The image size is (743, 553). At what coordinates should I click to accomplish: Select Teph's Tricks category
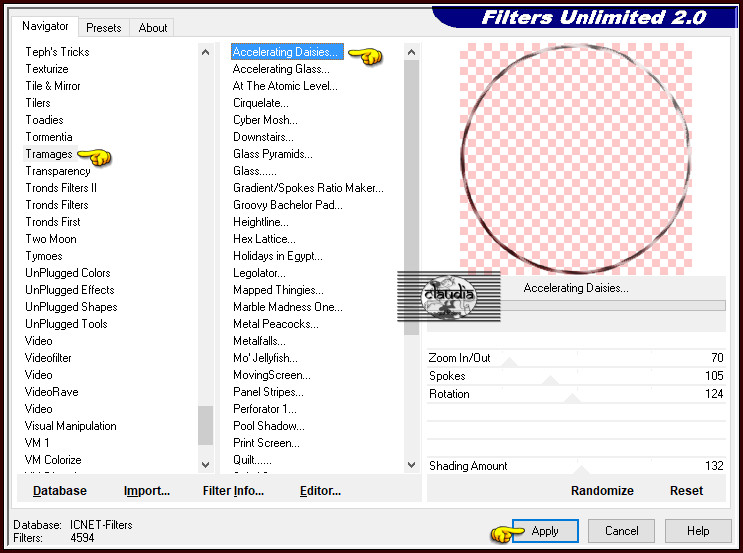point(57,52)
